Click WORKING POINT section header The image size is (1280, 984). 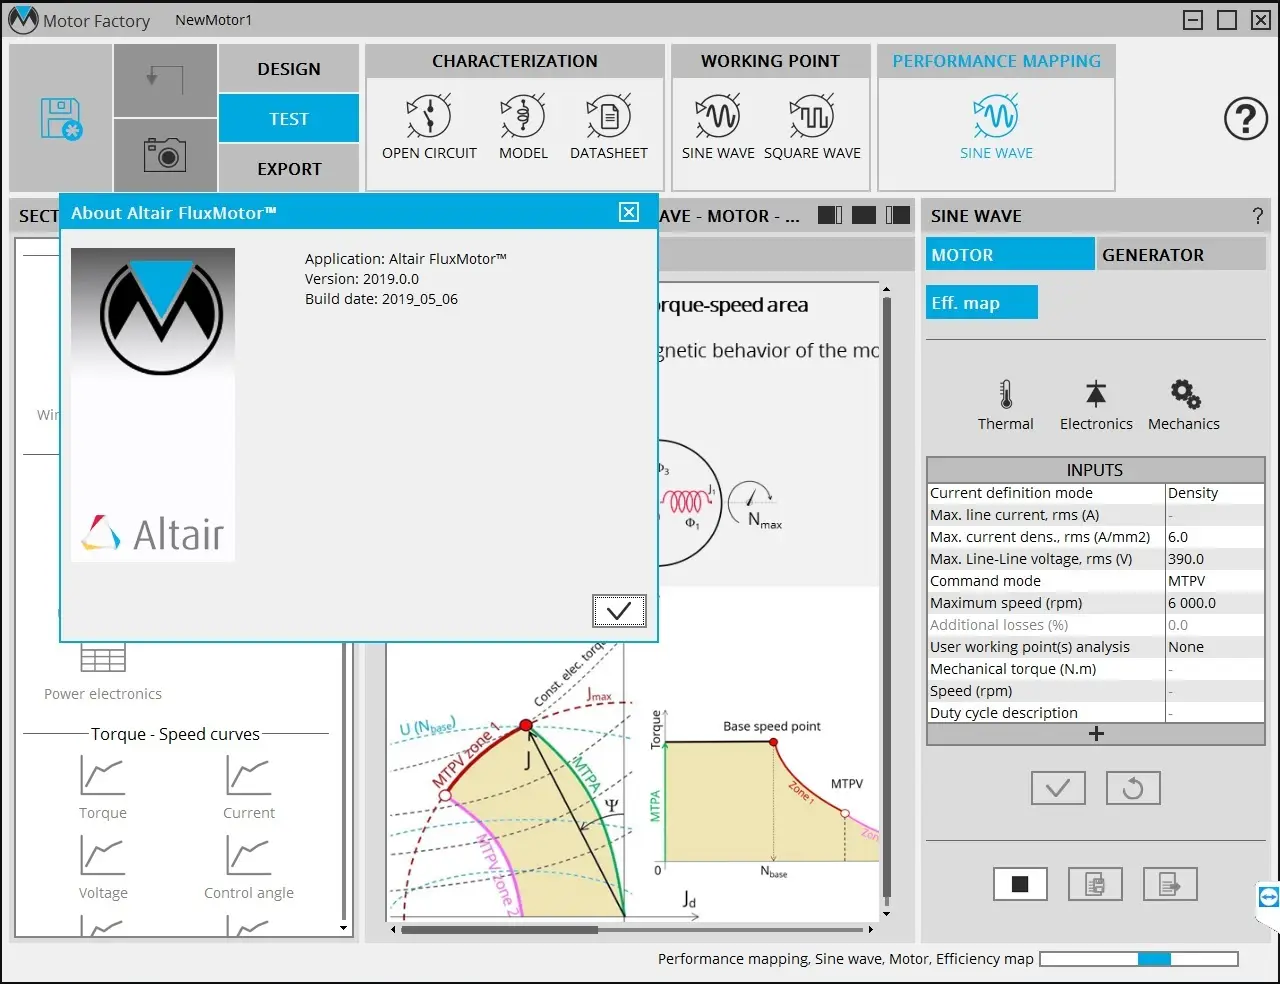(x=770, y=61)
